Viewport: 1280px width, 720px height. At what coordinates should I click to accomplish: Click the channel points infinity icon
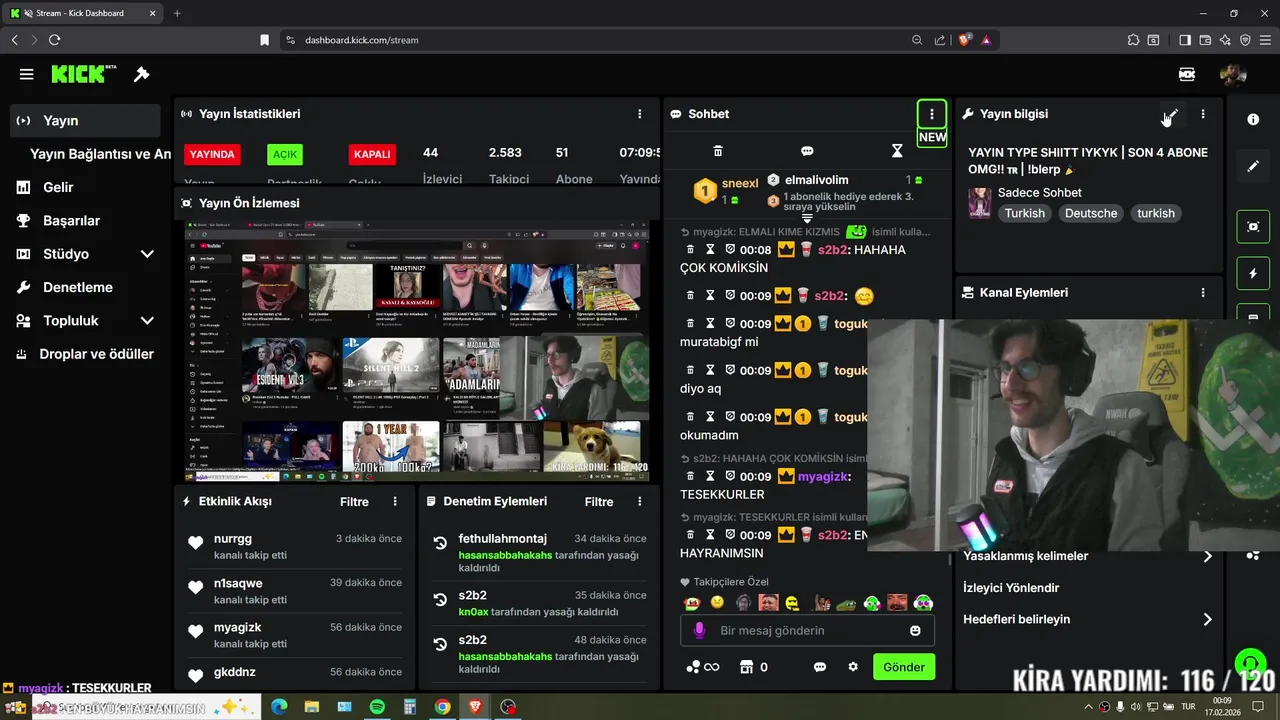pyautogui.click(x=703, y=667)
